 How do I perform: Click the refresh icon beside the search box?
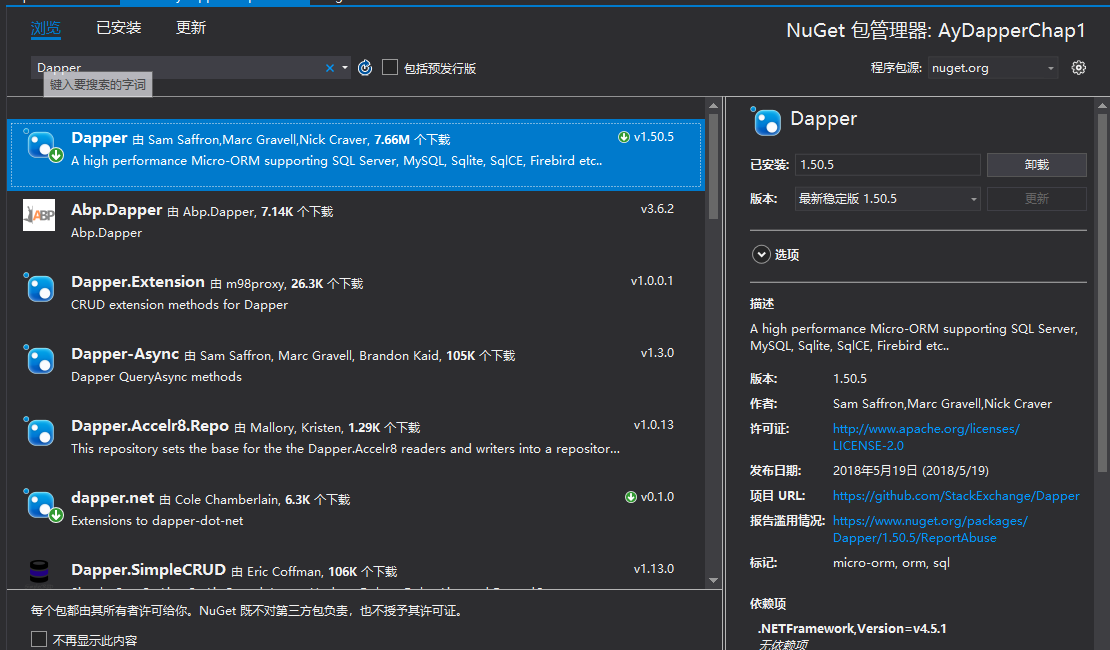click(365, 68)
